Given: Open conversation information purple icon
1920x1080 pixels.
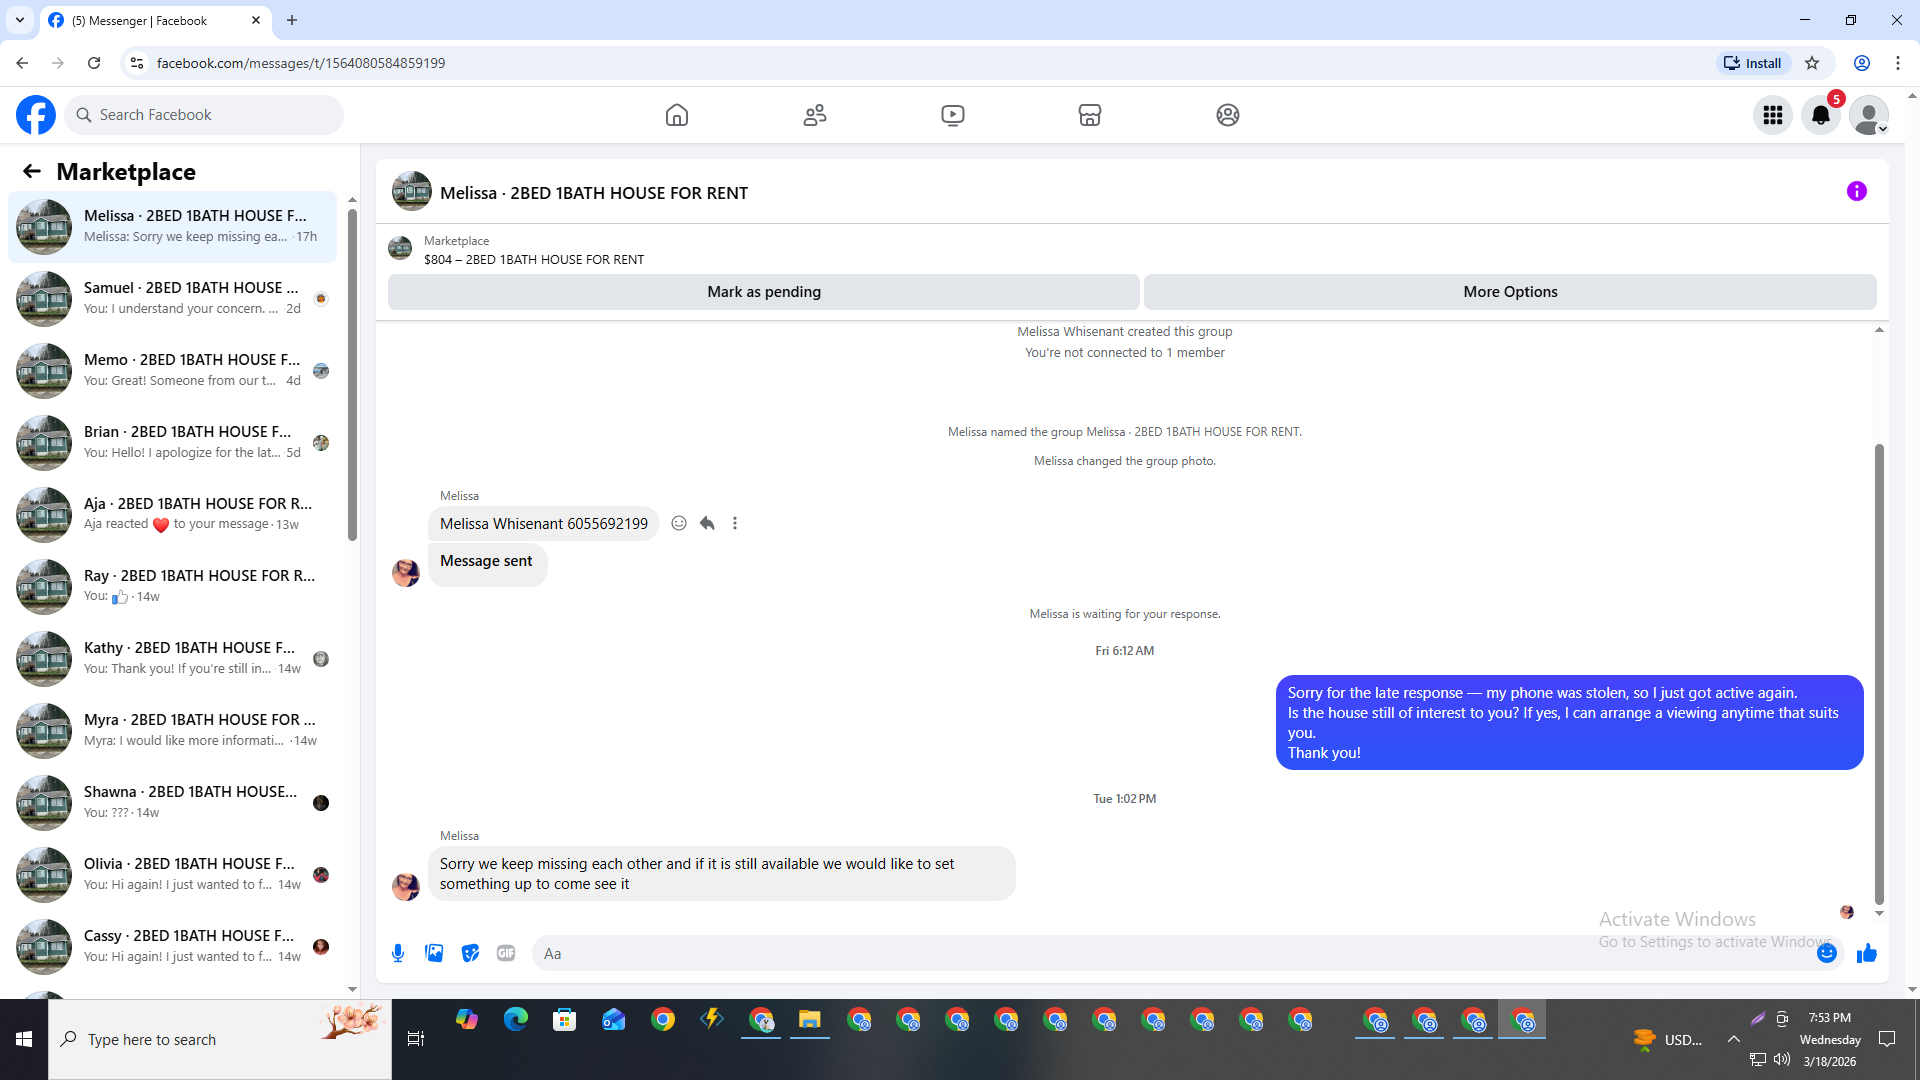Looking at the screenshot, I should point(1856,191).
